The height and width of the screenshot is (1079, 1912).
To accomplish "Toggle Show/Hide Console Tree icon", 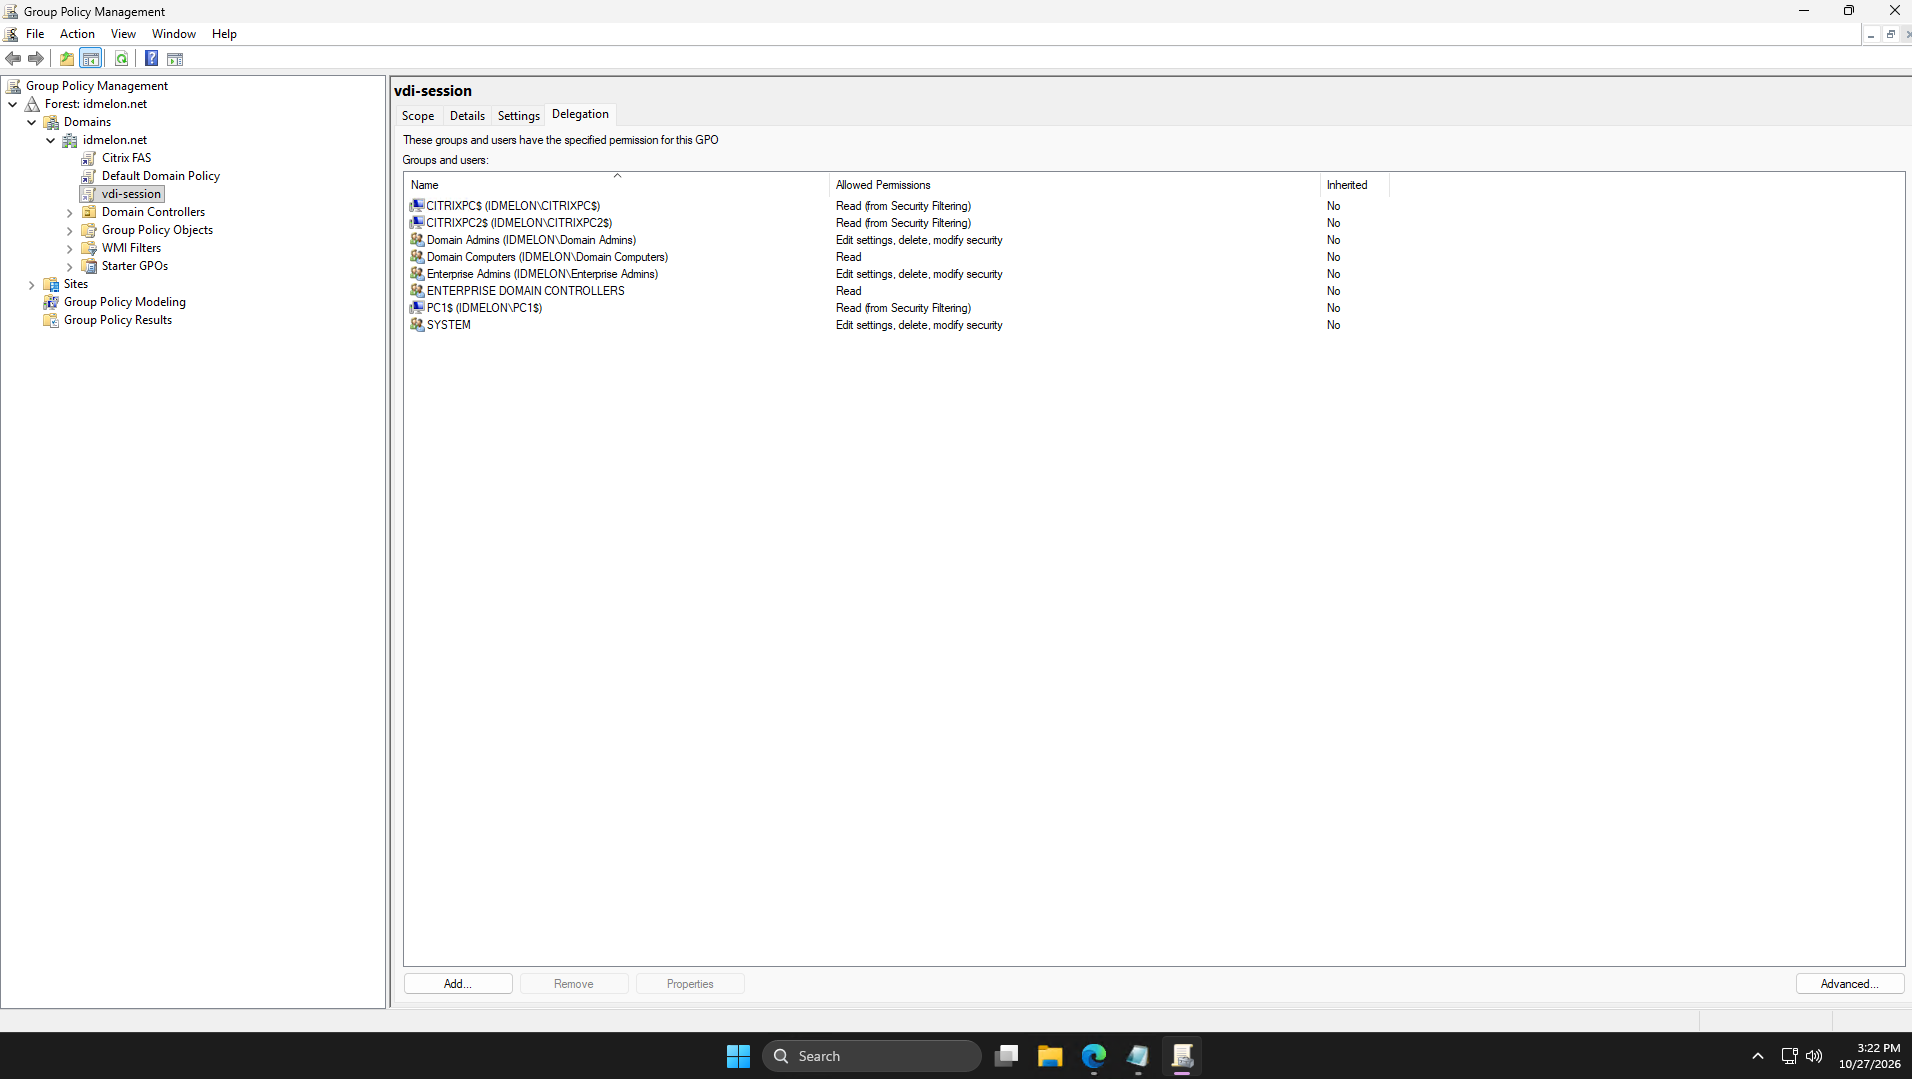I will tap(91, 59).
